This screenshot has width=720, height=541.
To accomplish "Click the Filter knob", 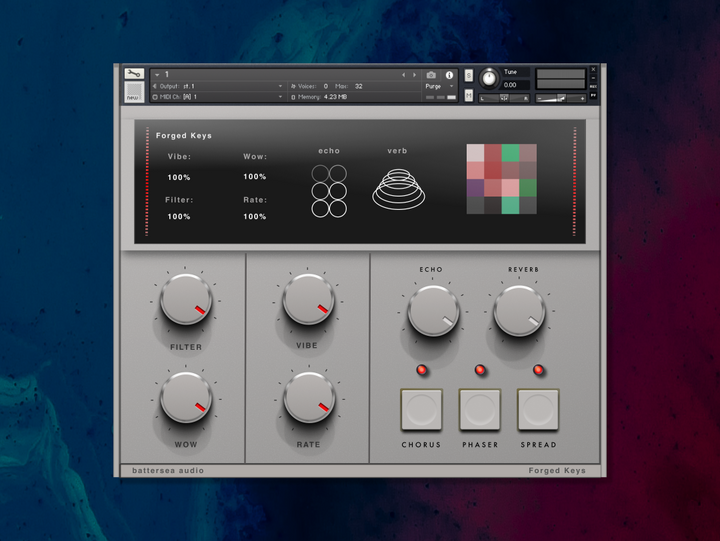I will (x=186, y=301).
